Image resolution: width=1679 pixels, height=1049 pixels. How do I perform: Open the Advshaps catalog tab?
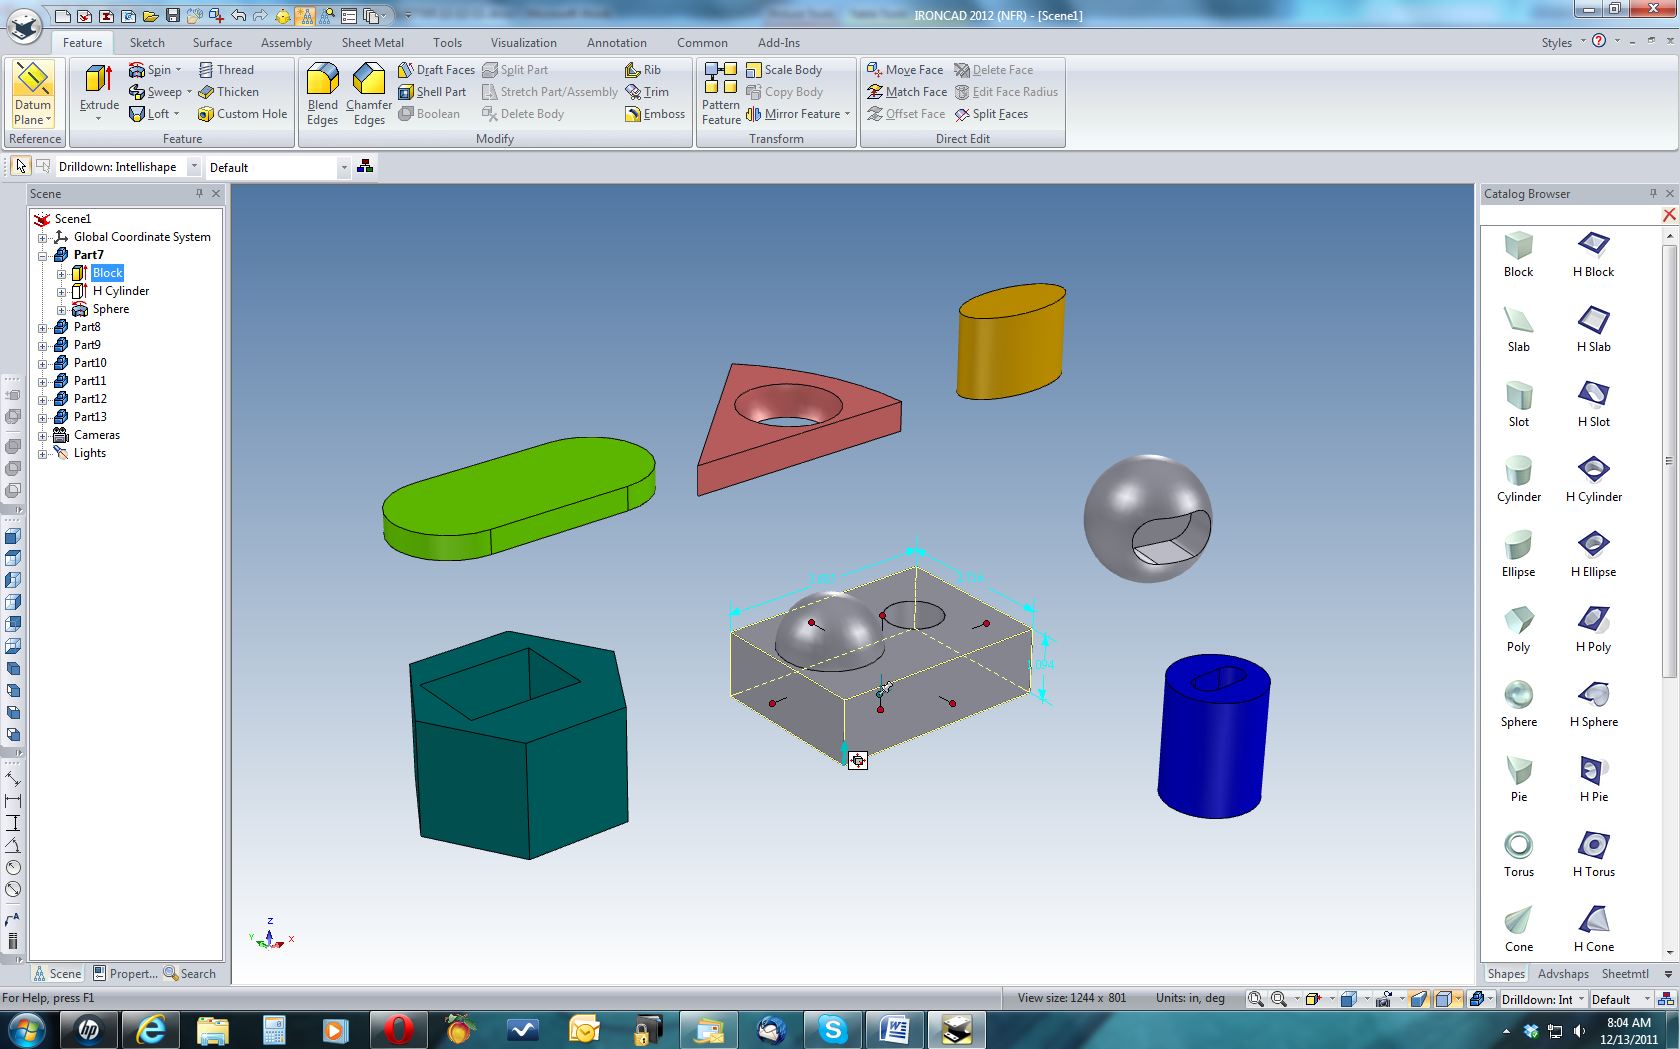[1563, 973]
